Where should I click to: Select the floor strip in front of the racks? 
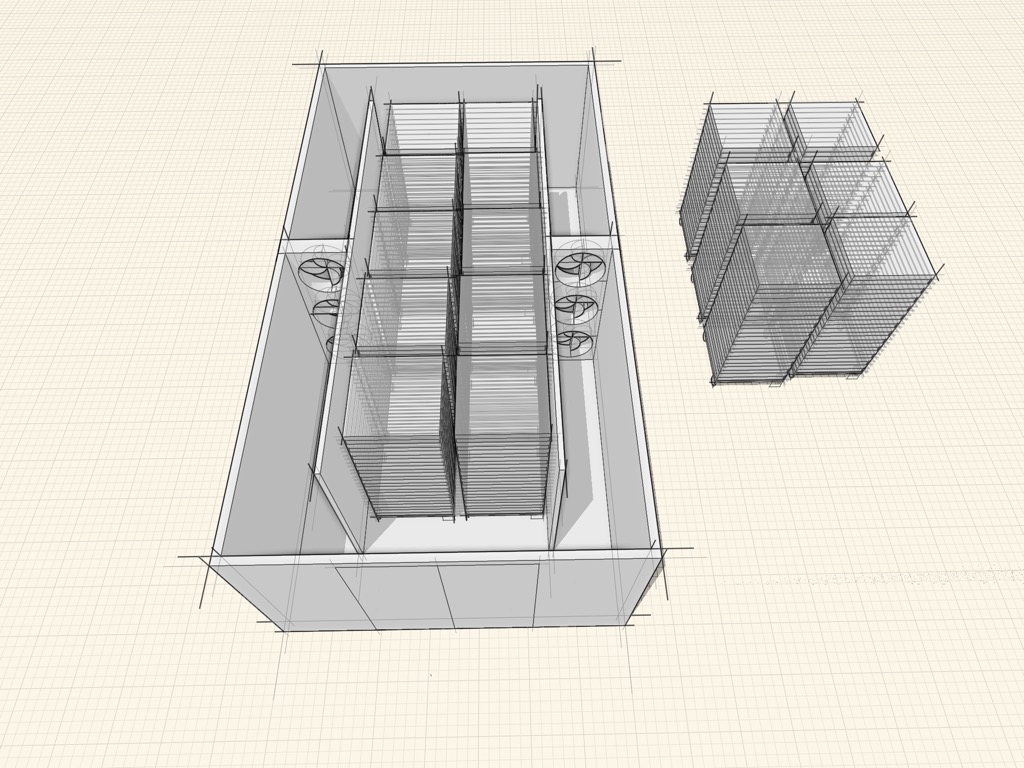450,535
